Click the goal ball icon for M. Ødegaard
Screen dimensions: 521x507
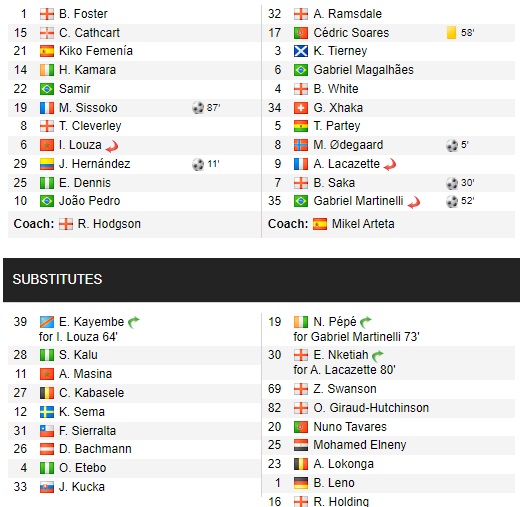click(x=452, y=145)
